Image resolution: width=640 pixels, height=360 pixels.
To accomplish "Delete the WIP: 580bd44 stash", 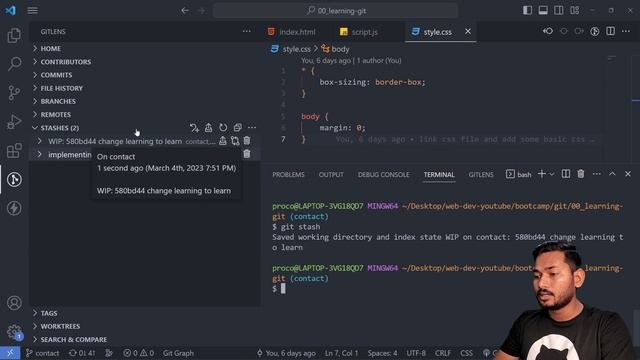I will coord(247,141).
